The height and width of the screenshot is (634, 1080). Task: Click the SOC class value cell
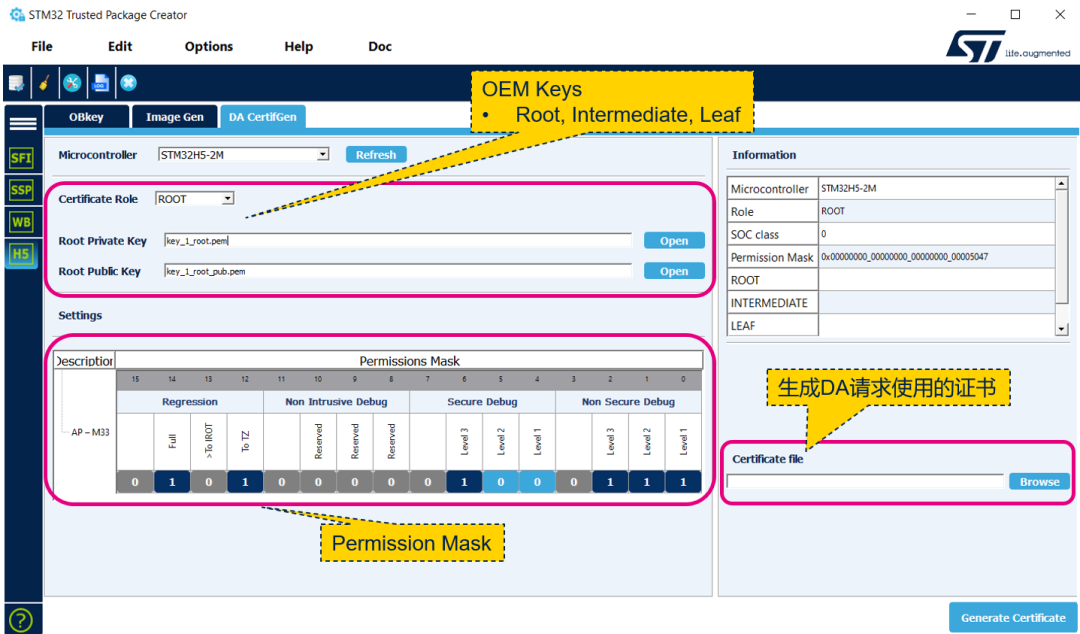point(937,234)
